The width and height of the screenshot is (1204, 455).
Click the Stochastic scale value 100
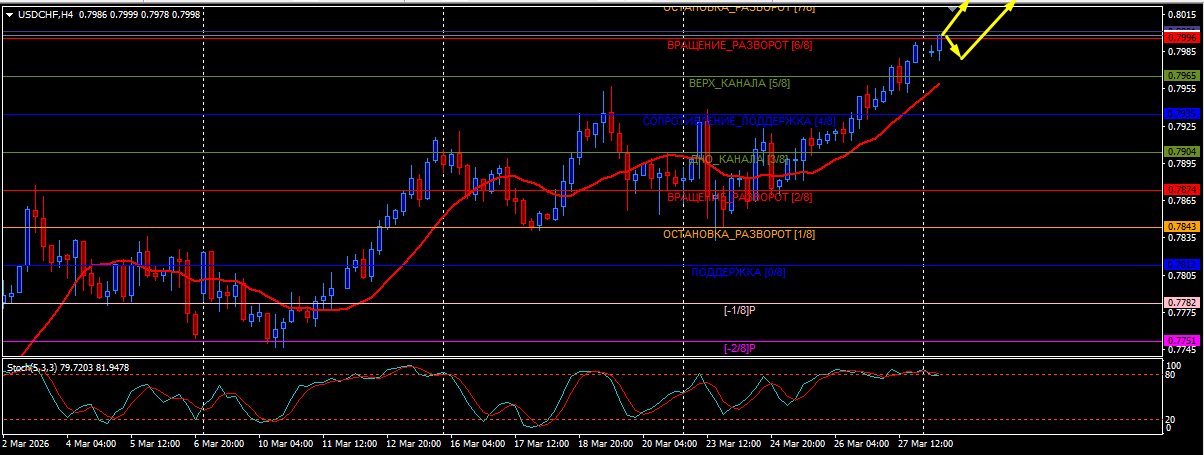[1174, 366]
